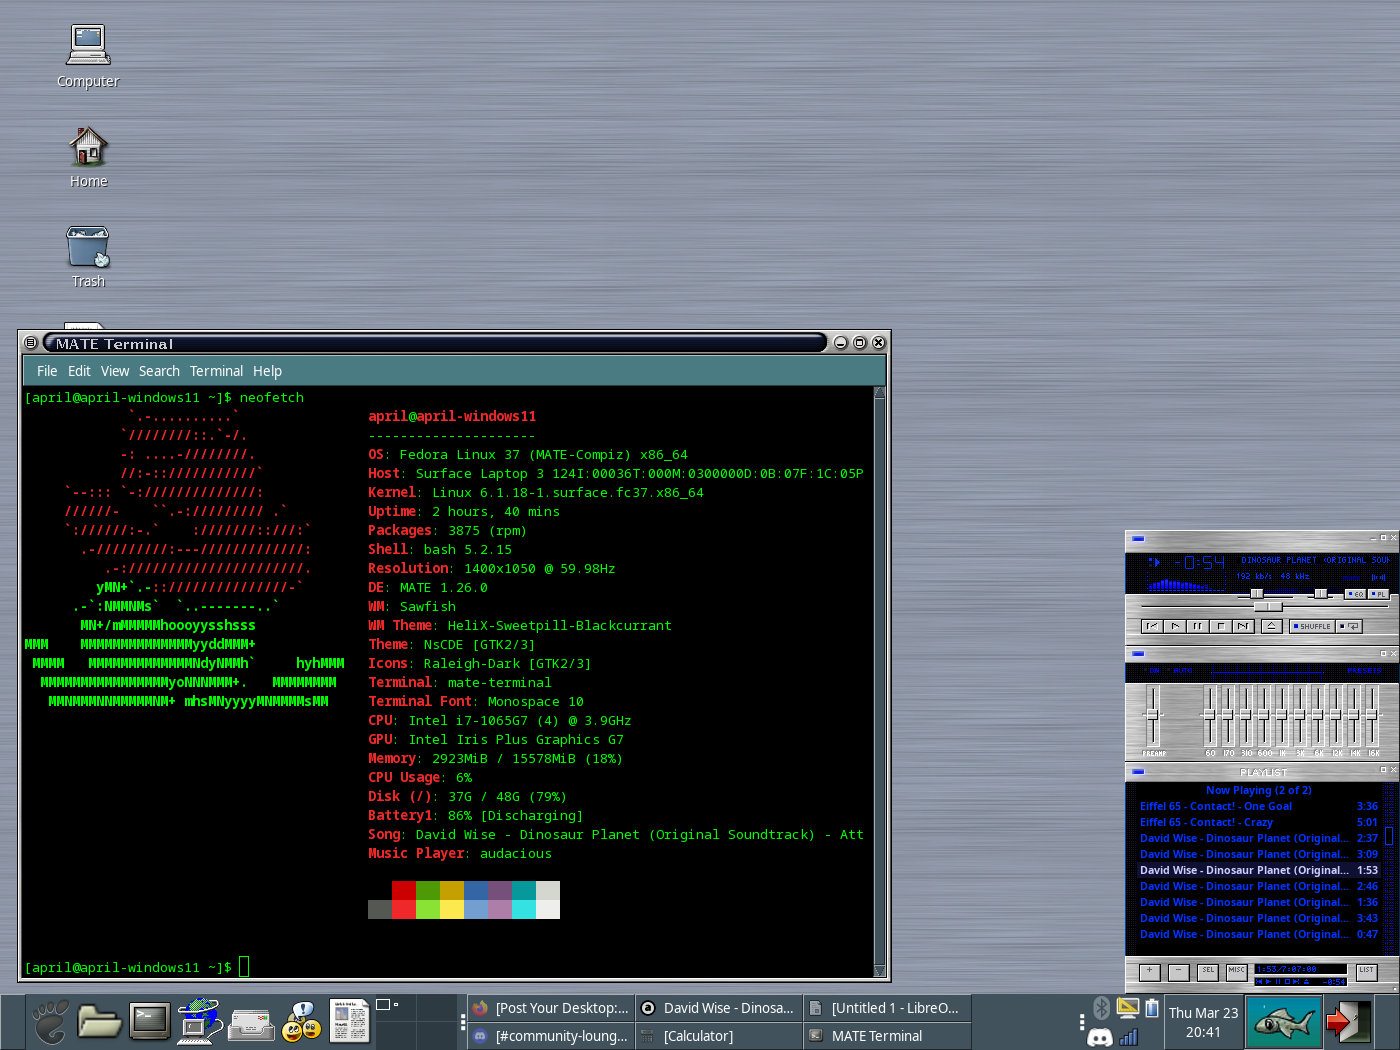The image size is (1400, 1050).
Task: Open Audacious main window menu icon
Action: [x=1138, y=539]
